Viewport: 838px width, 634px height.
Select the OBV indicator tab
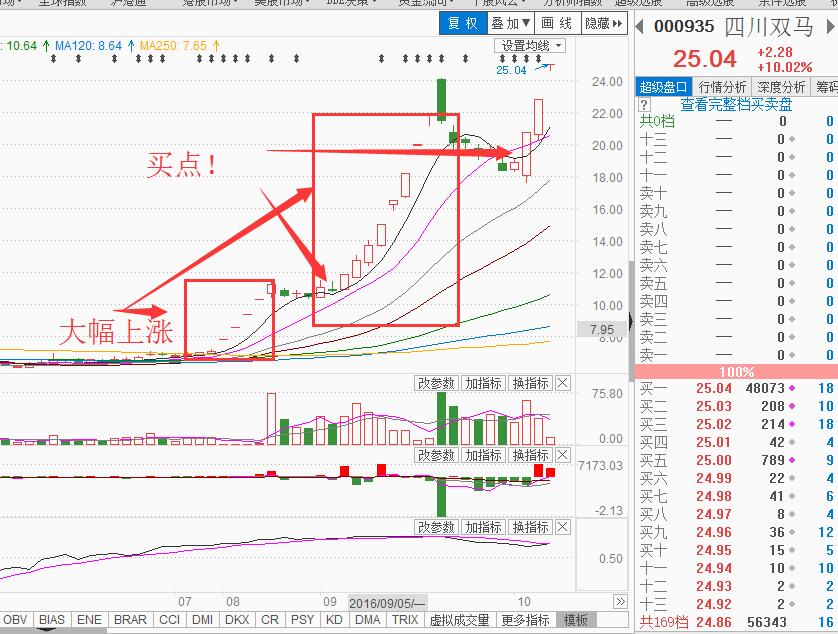[x=15, y=620]
